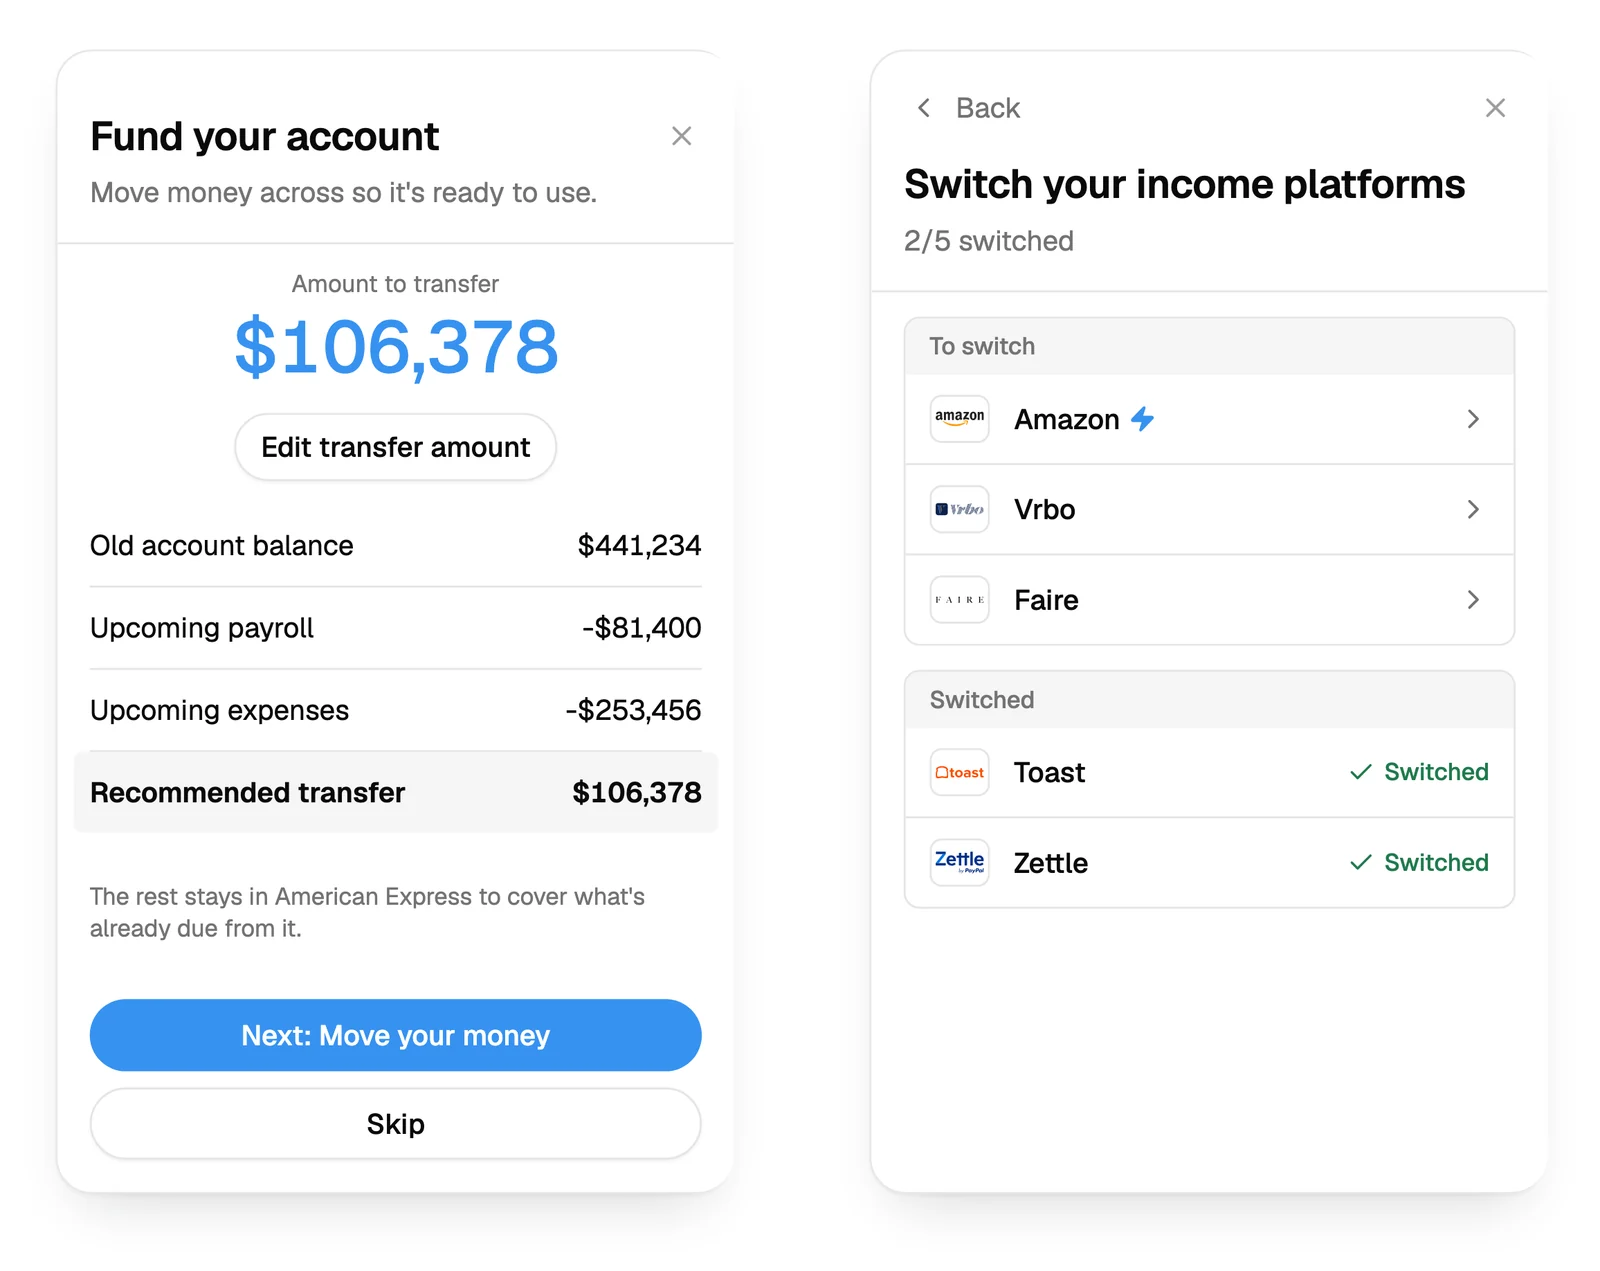Click the Toast platform name
The height and width of the screenshot is (1271, 1600).
[x=1049, y=773]
